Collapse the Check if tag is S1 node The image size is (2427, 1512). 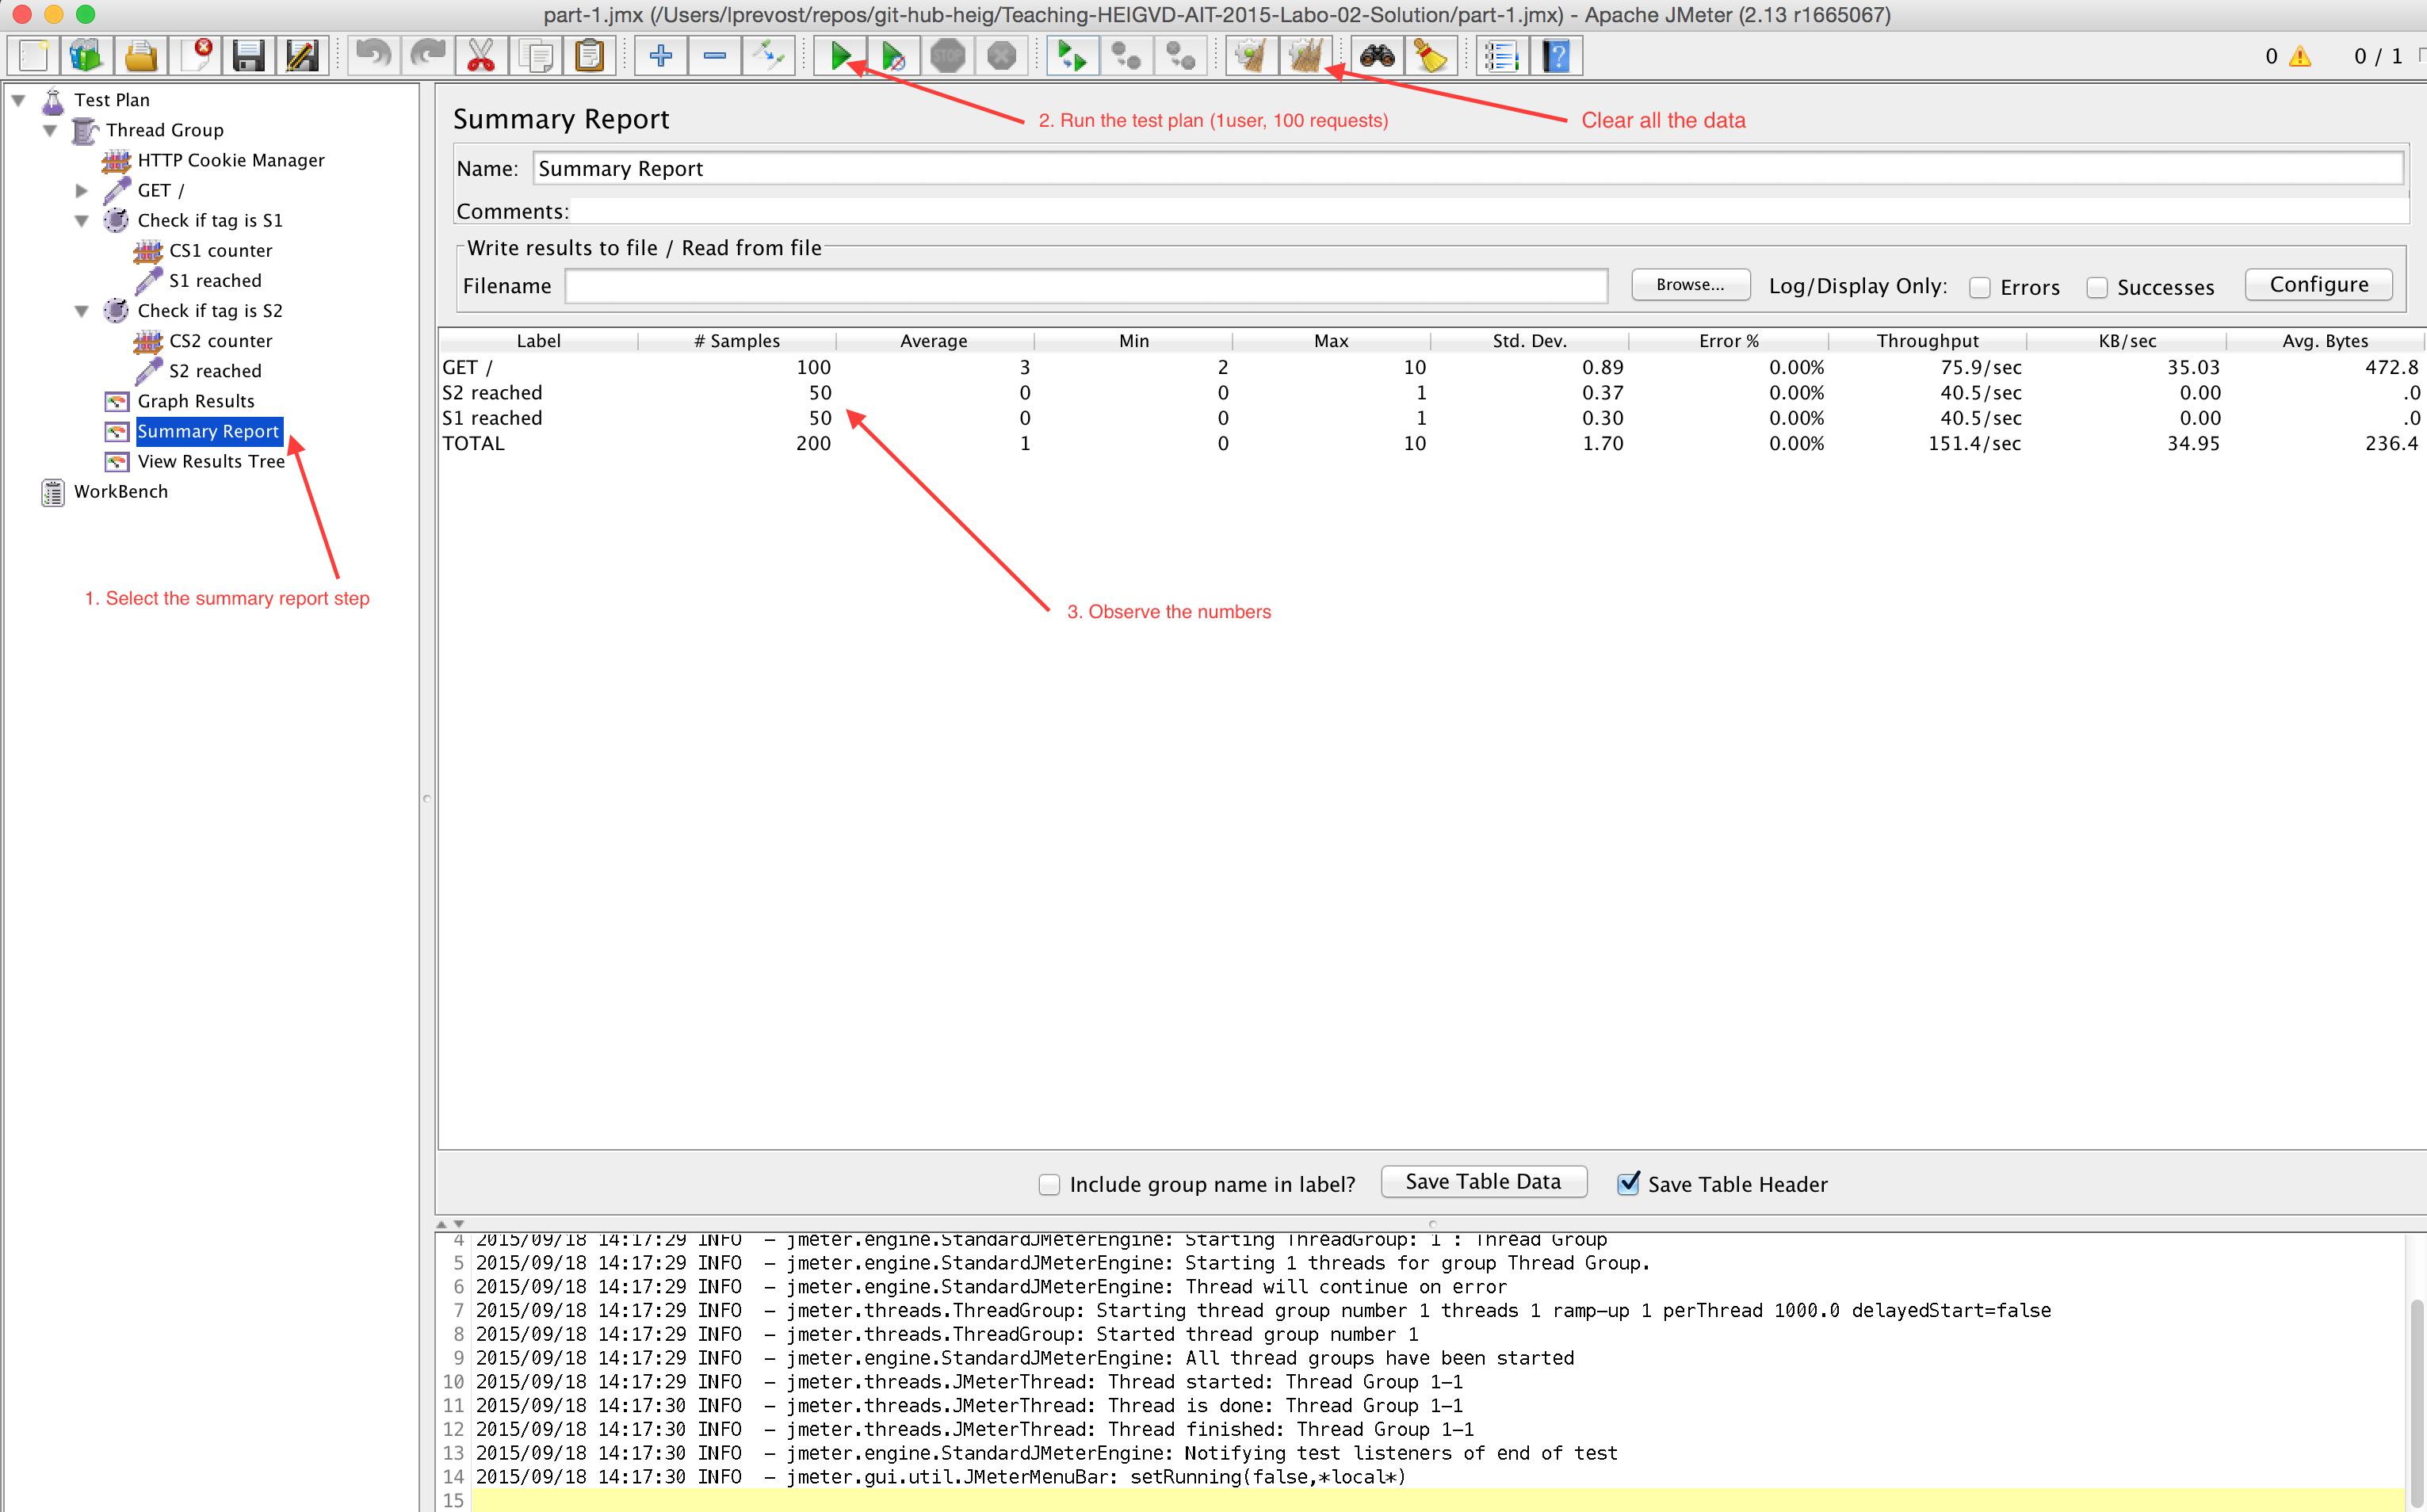point(82,220)
